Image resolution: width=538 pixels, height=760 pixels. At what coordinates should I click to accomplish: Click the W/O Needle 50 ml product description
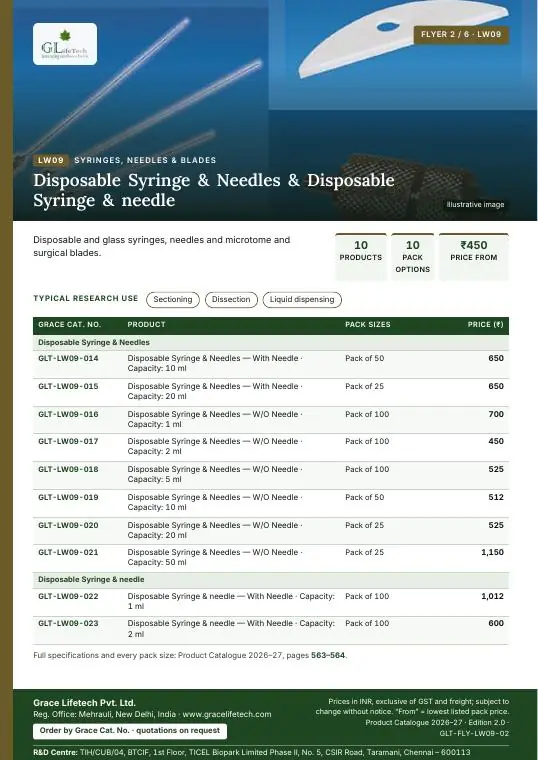point(215,557)
